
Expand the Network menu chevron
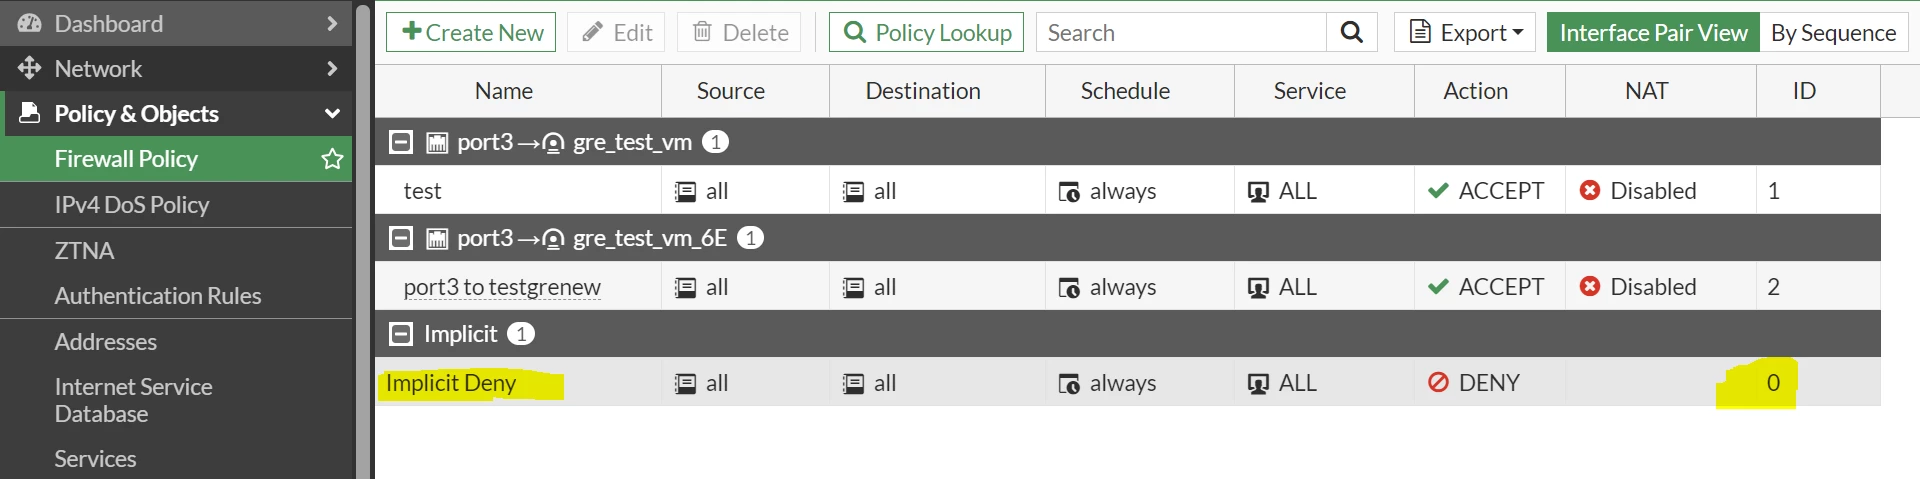pyautogui.click(x=332, y=68)
